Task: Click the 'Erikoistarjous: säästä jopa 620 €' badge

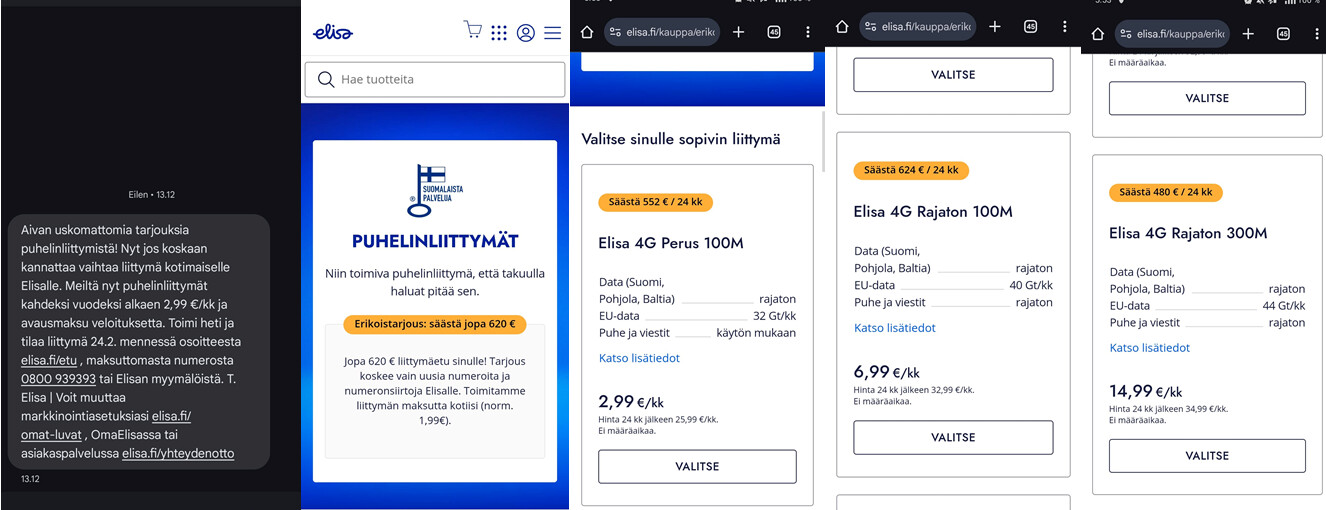Action: (x=434, y=324)
